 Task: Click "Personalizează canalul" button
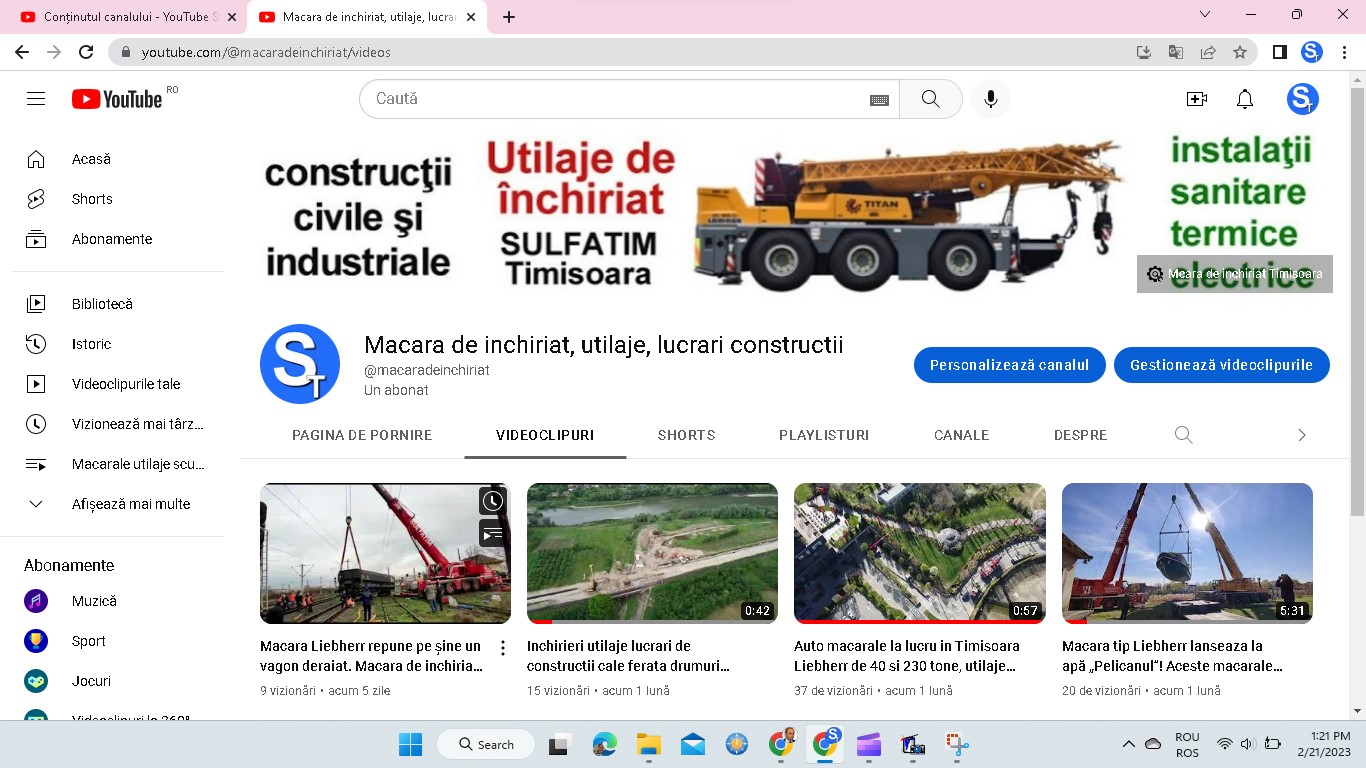(x=1009, y=365)
